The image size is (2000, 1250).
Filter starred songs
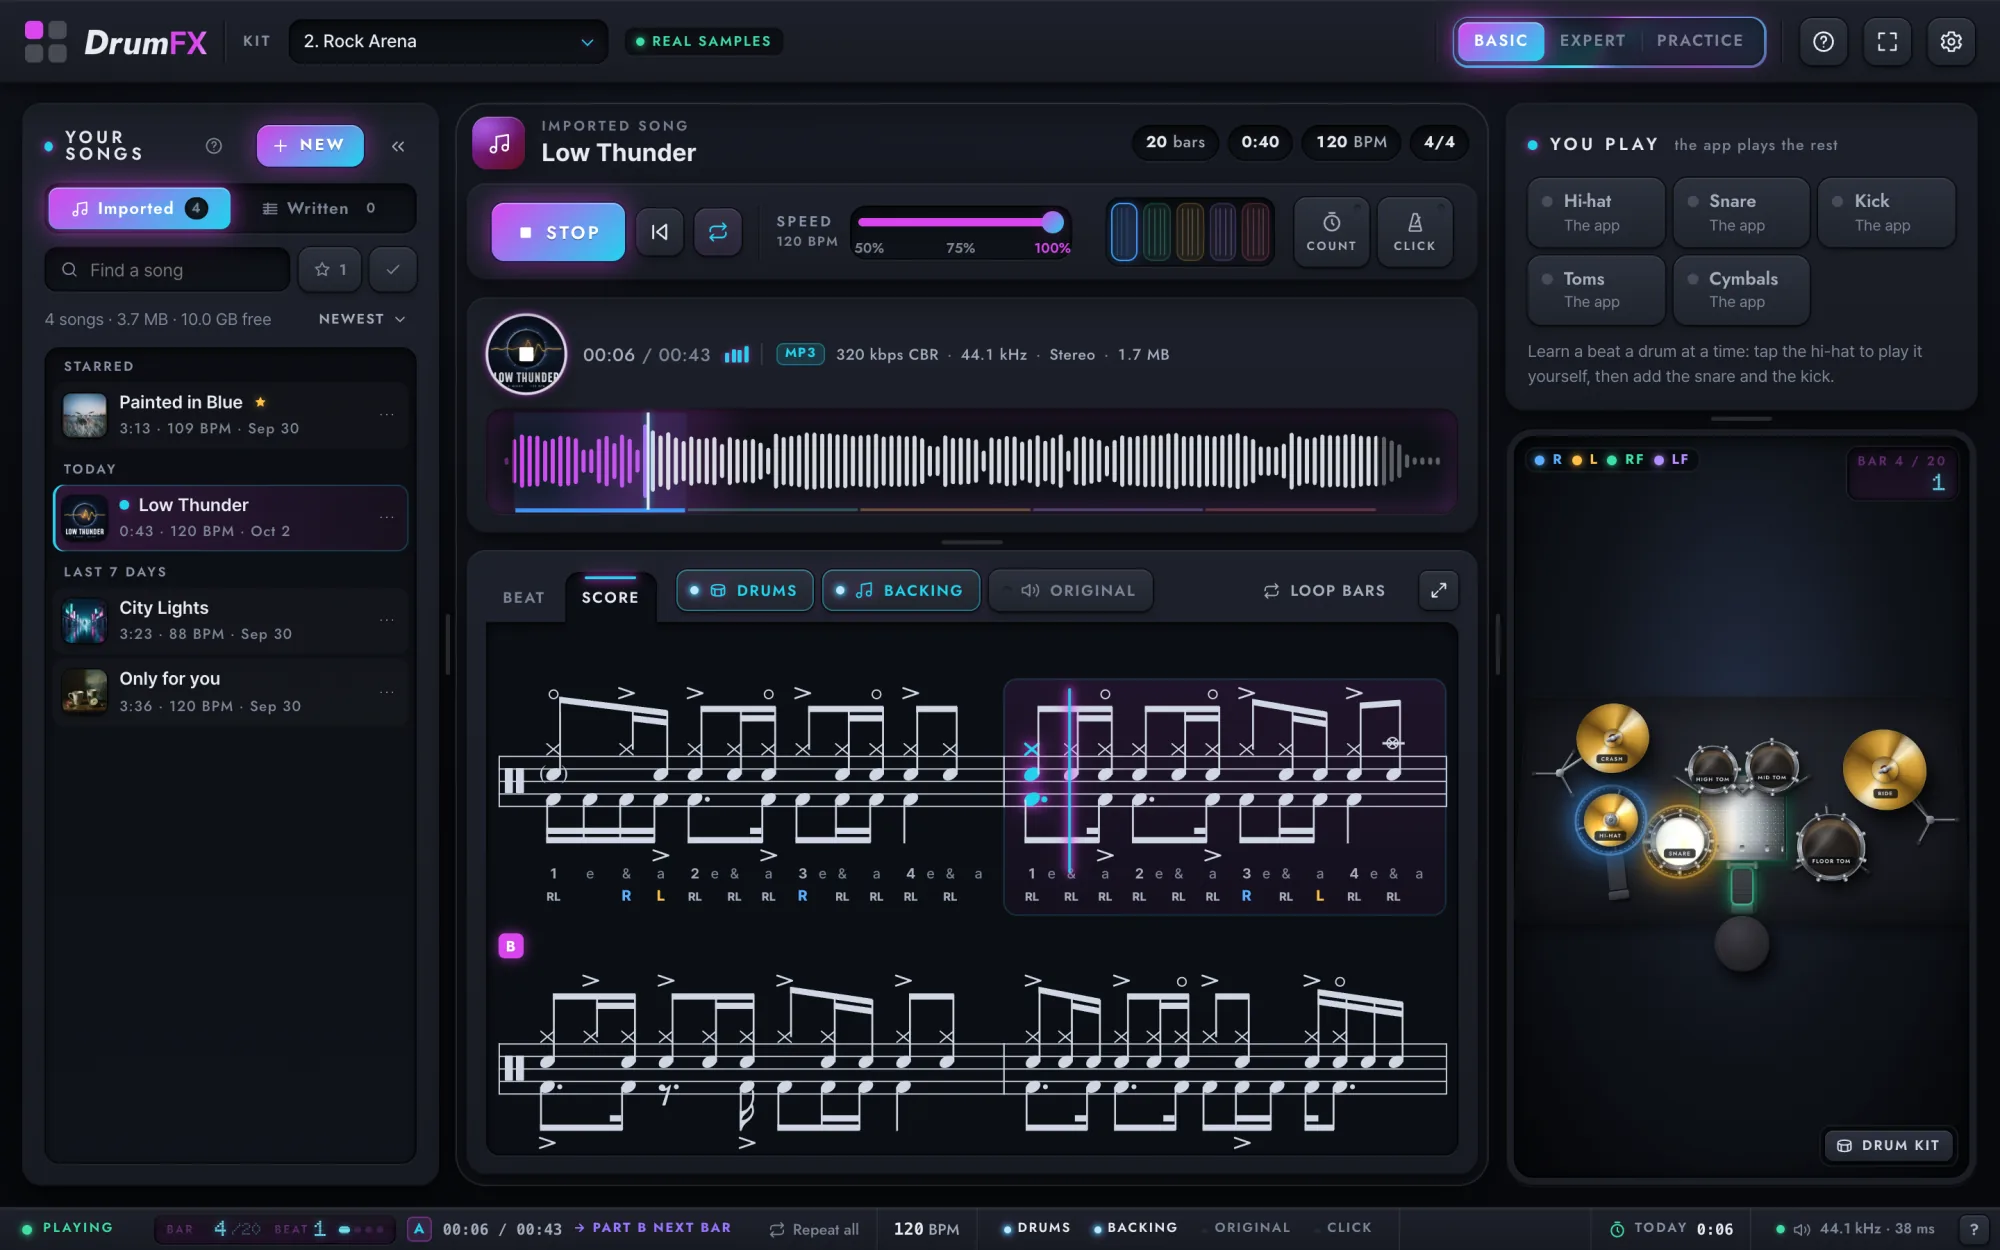[330, 270]
